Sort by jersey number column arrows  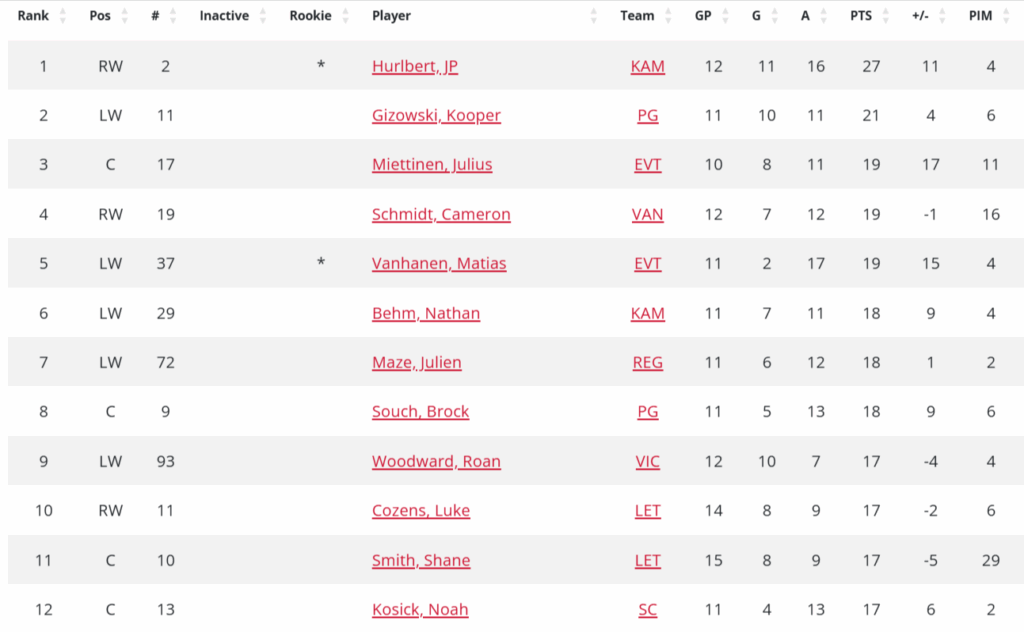coord(173,16)
